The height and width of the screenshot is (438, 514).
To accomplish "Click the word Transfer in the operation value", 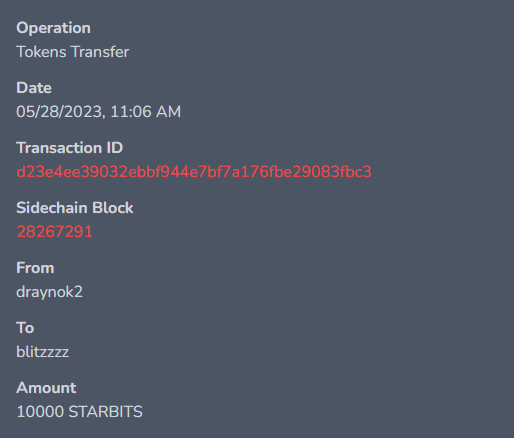I will 100,52.
